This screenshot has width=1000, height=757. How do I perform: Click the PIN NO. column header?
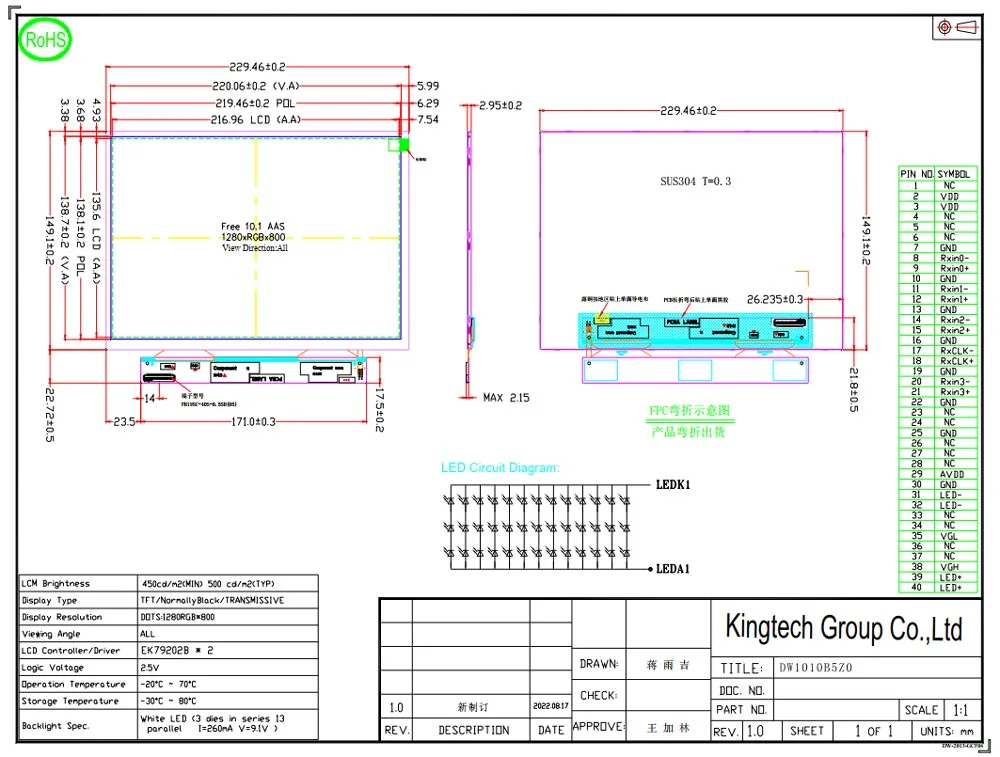pyautogui.click(x=916, y=174)
